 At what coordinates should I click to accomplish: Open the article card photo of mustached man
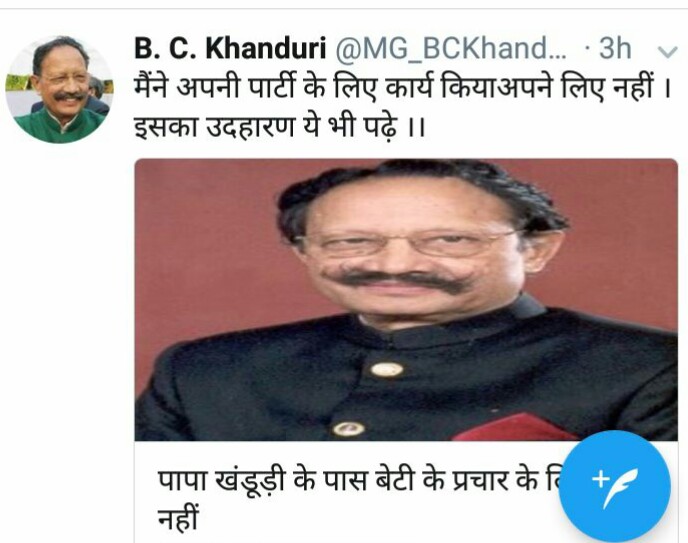(406, 300)
